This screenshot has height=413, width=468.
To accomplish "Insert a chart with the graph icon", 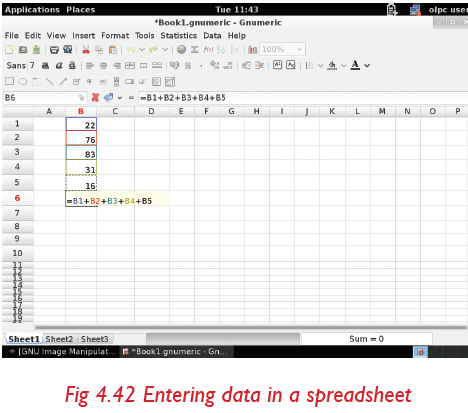I will (x=253, y=50).
